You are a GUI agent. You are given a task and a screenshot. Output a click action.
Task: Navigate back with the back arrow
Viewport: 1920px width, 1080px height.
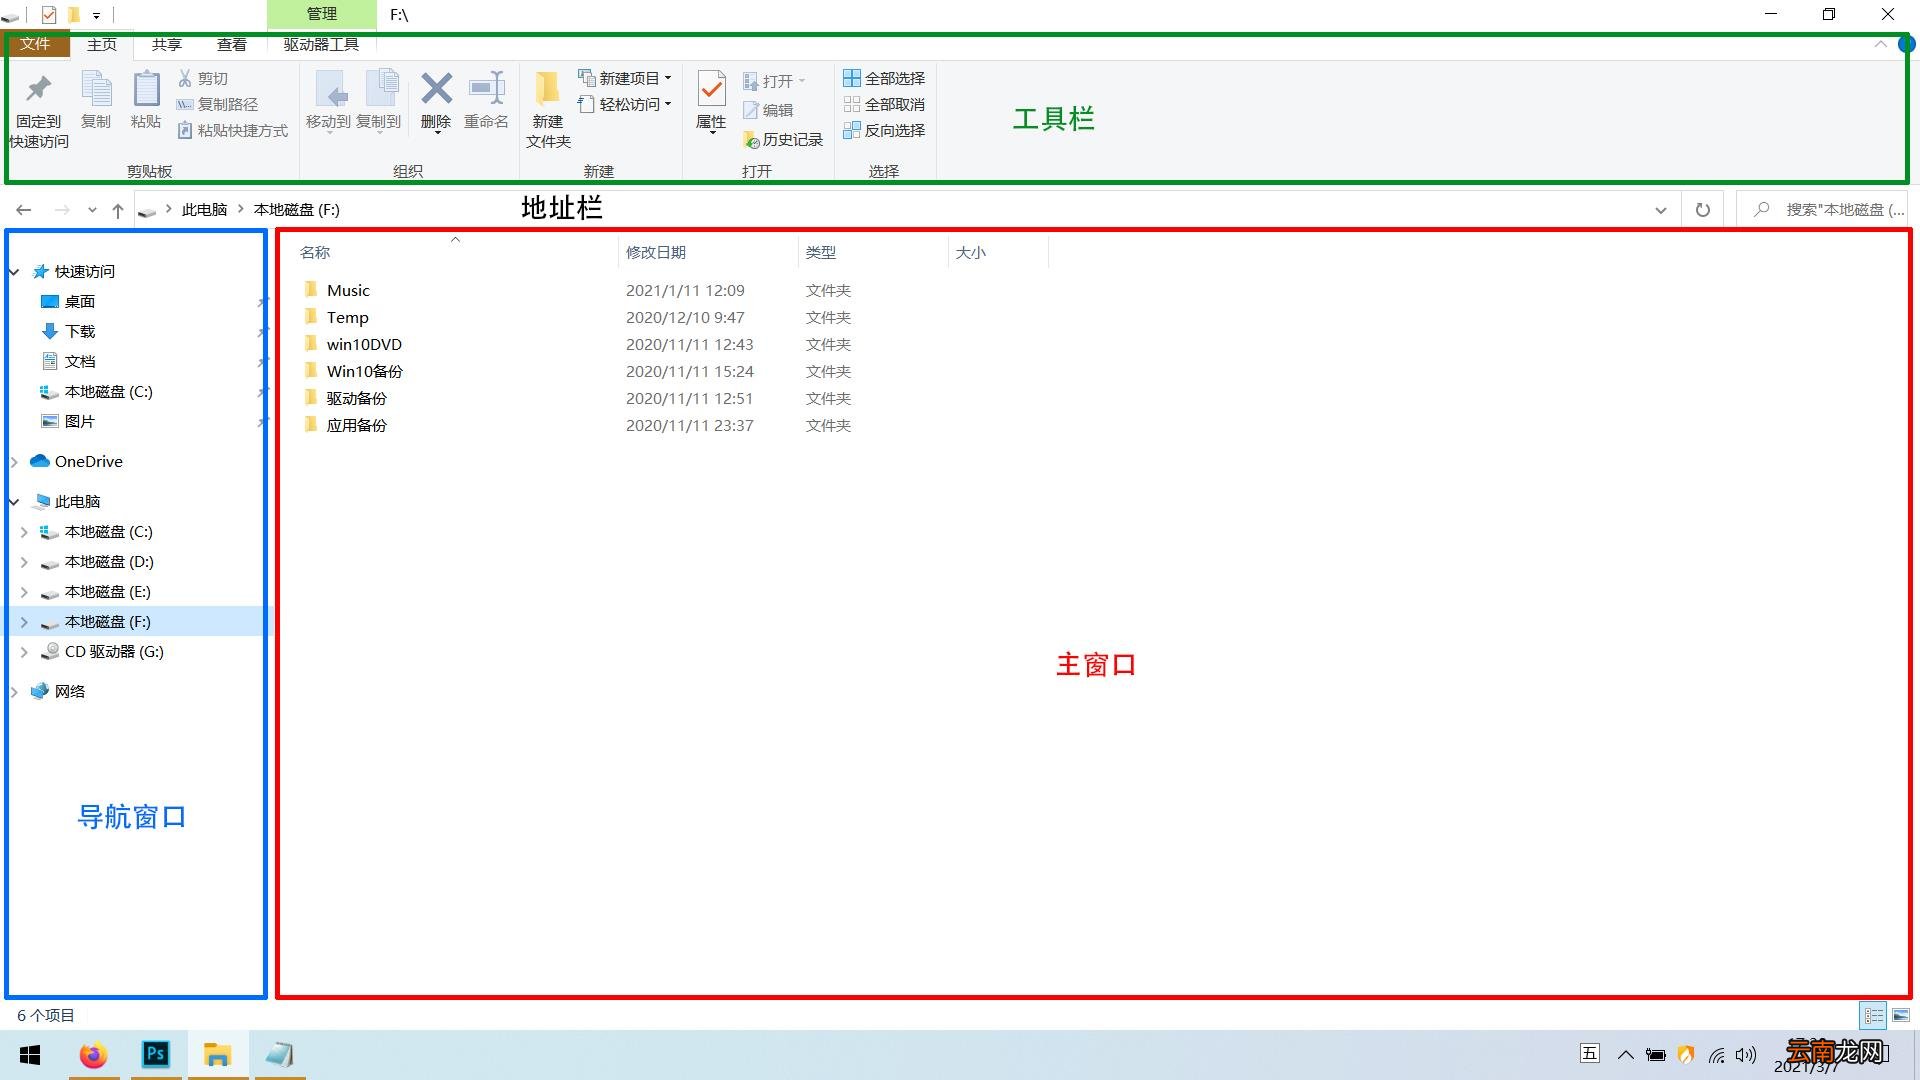tap(24, 210)
